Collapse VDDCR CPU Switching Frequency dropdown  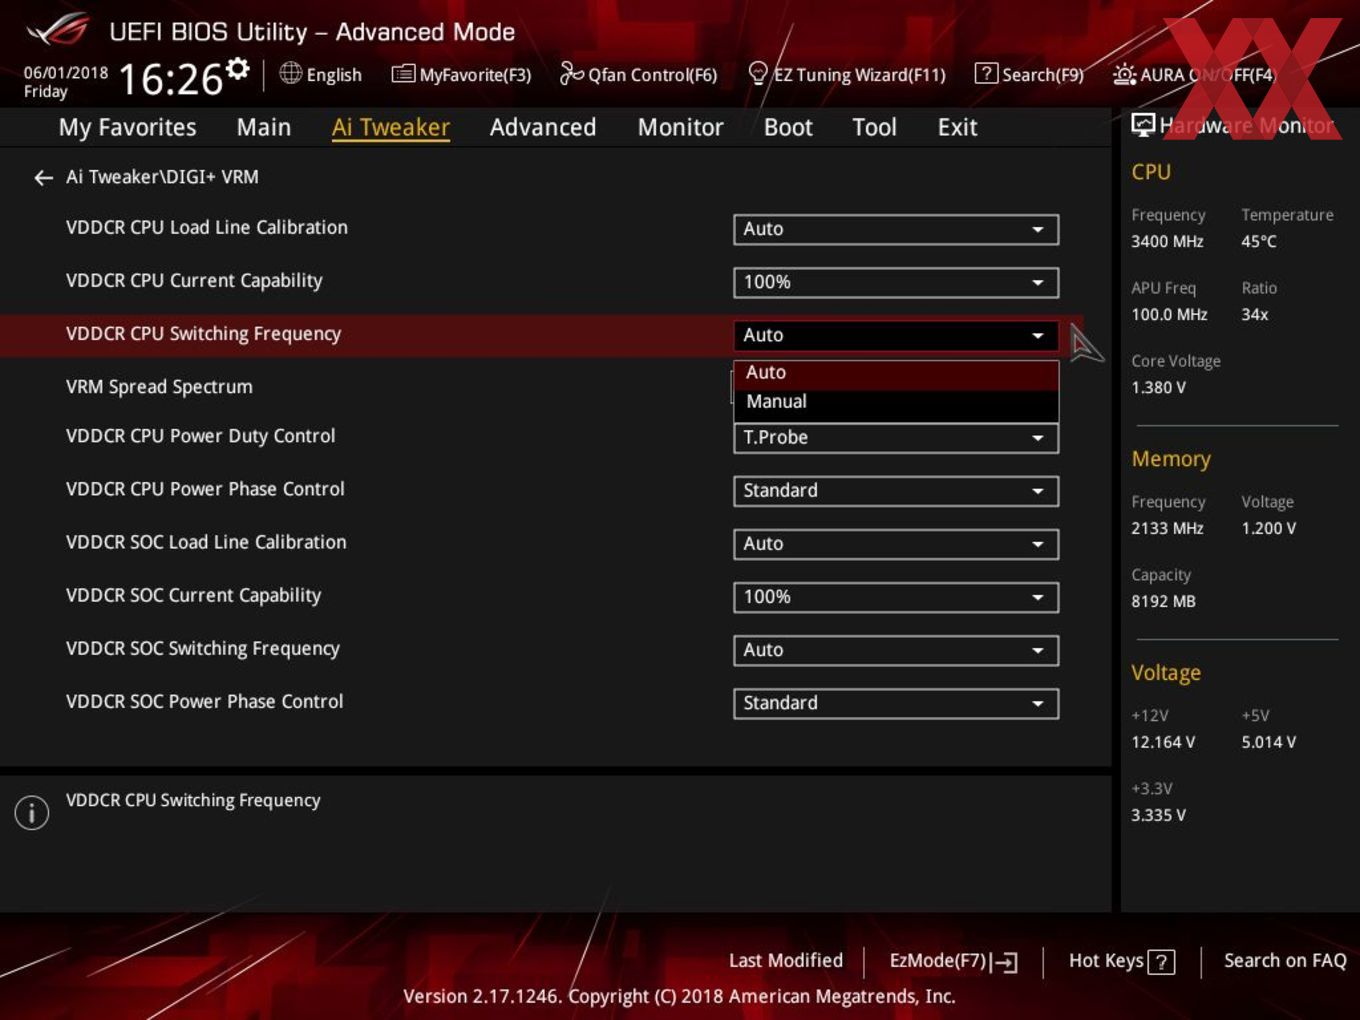click(x=896, y=335)
